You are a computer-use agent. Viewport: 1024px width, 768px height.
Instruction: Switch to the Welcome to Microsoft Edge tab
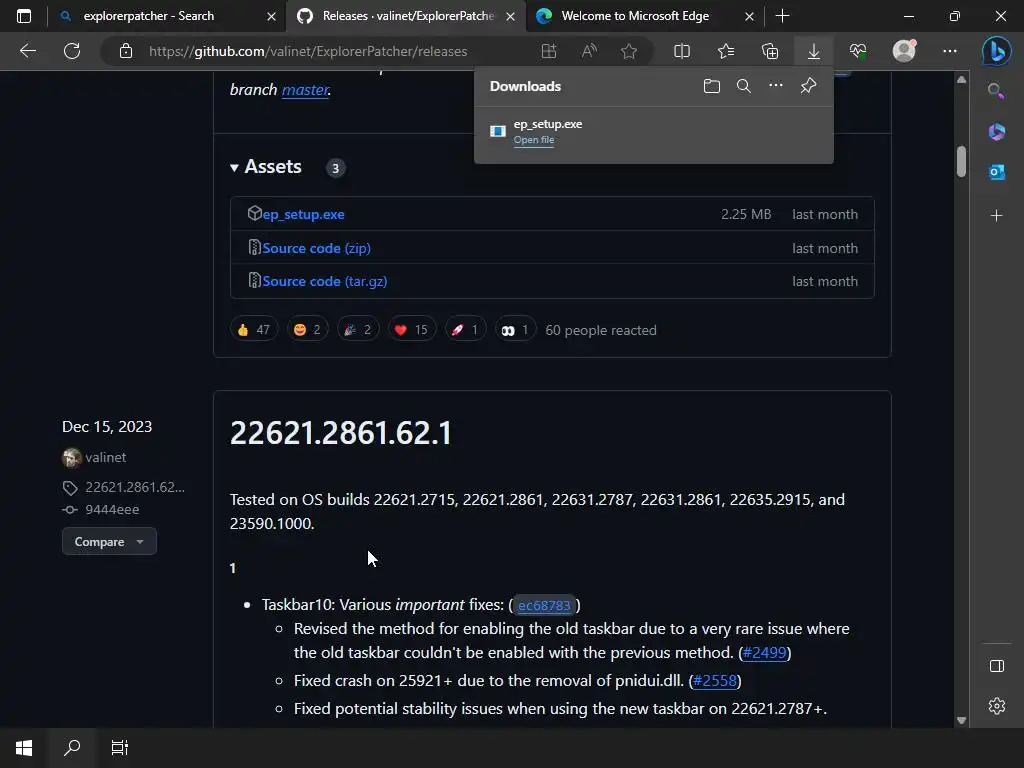click(635, 16)
